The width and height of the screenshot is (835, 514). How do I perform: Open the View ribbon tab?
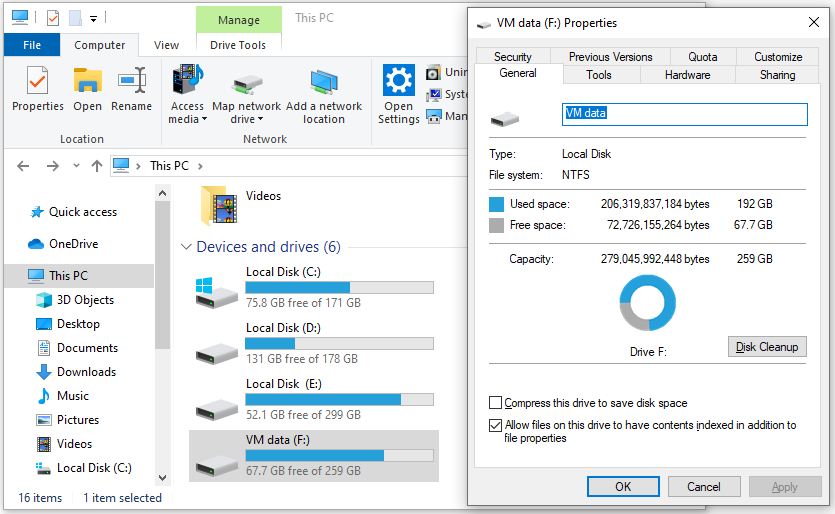click(x=166, y=45)
